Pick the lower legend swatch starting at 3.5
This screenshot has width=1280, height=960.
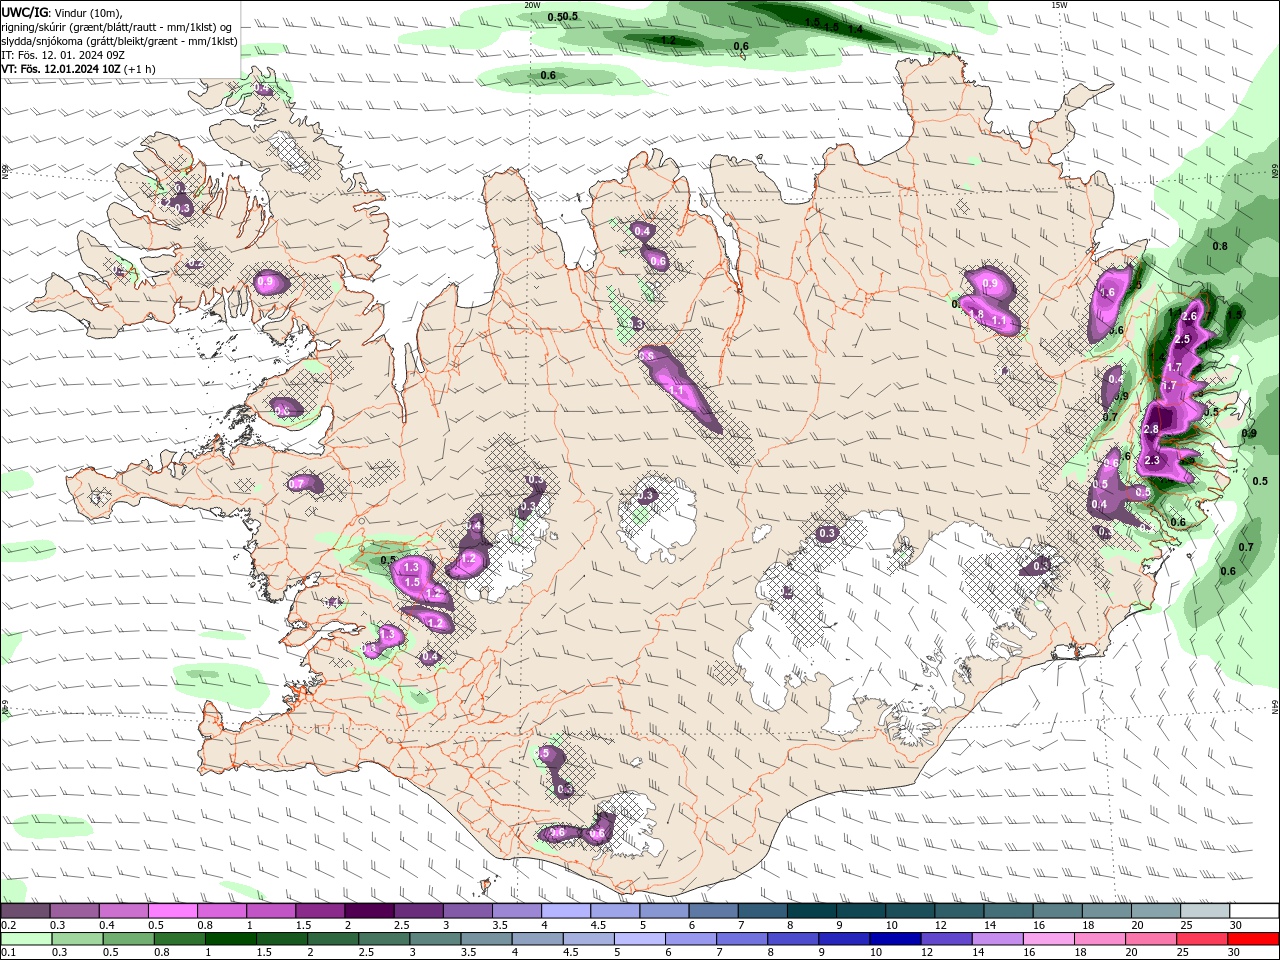486,939
